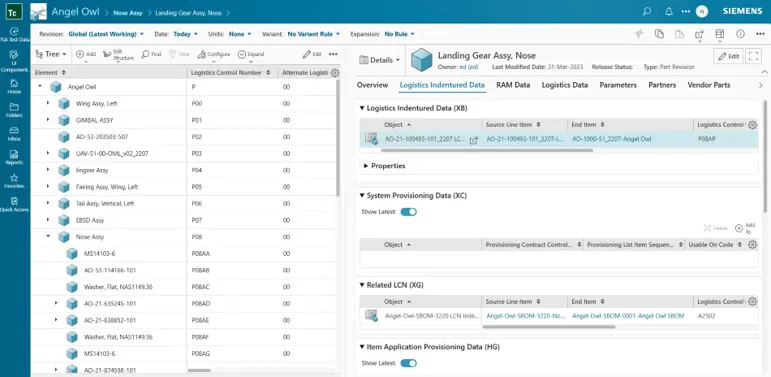
Task: Open Reports from left sidebar
Action: click(14, 157)
